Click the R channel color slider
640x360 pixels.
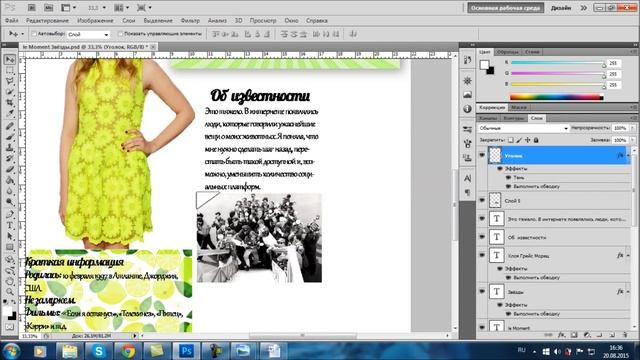pyautogui.click(x=558, y=63)
